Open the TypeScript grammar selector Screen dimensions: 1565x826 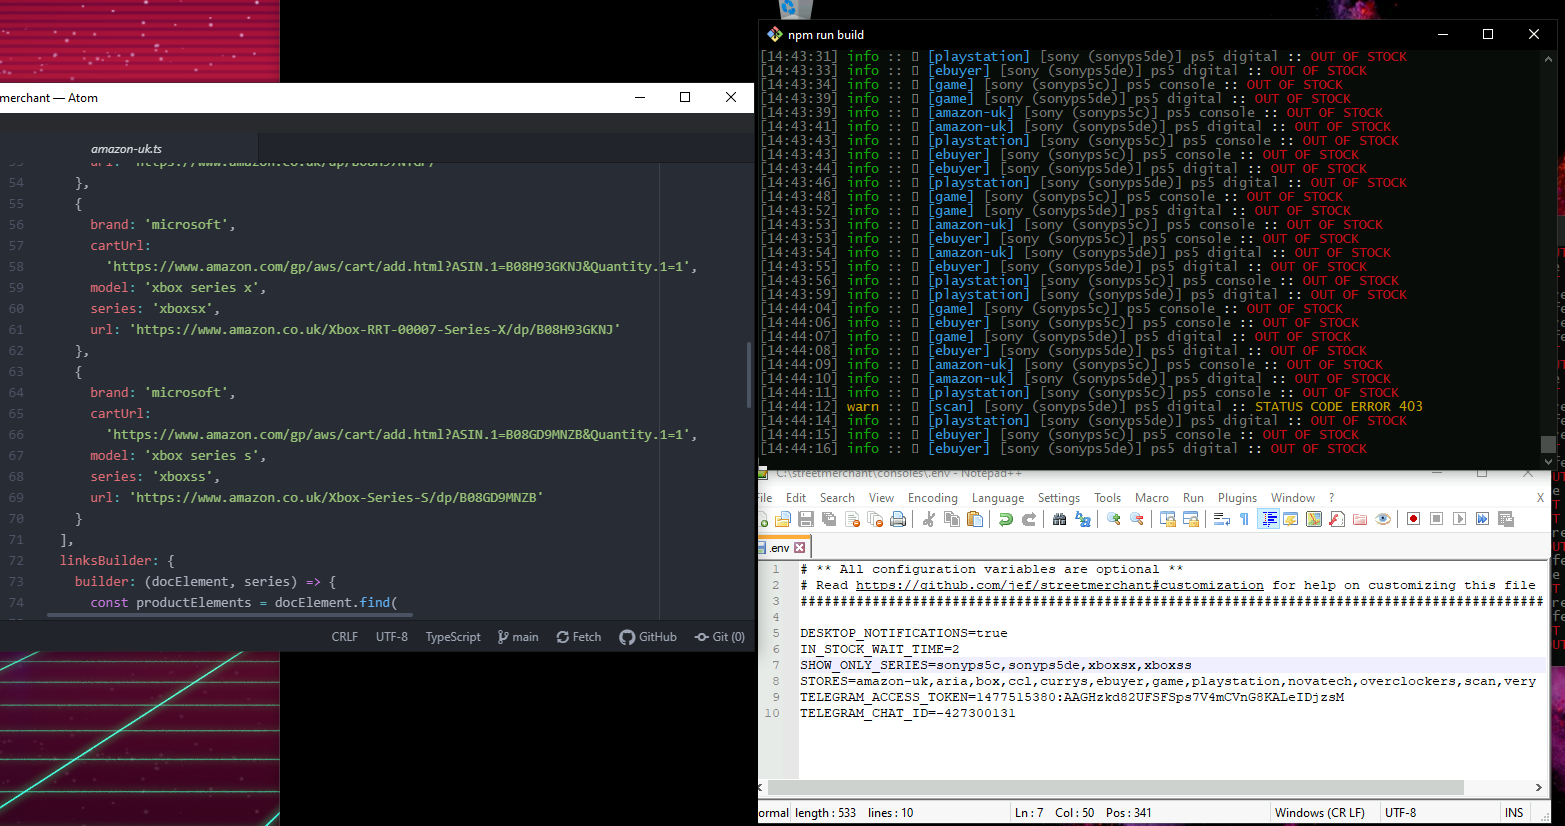click(453, 637)
